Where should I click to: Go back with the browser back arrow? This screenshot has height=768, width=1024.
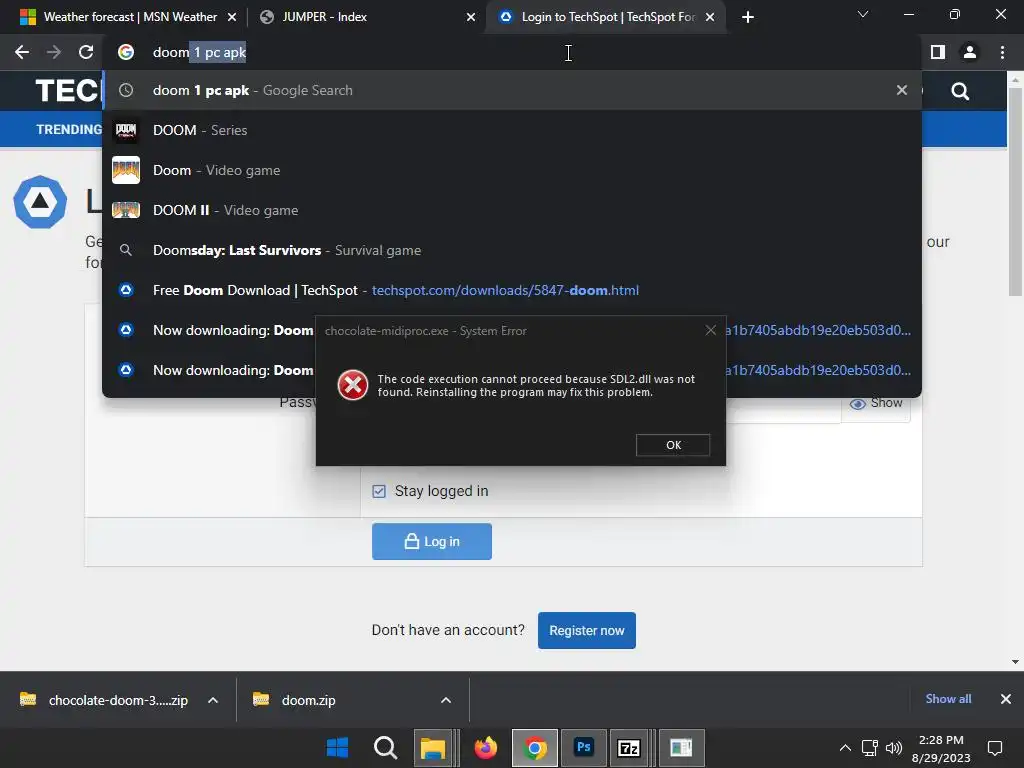click(x=22, y=52)
